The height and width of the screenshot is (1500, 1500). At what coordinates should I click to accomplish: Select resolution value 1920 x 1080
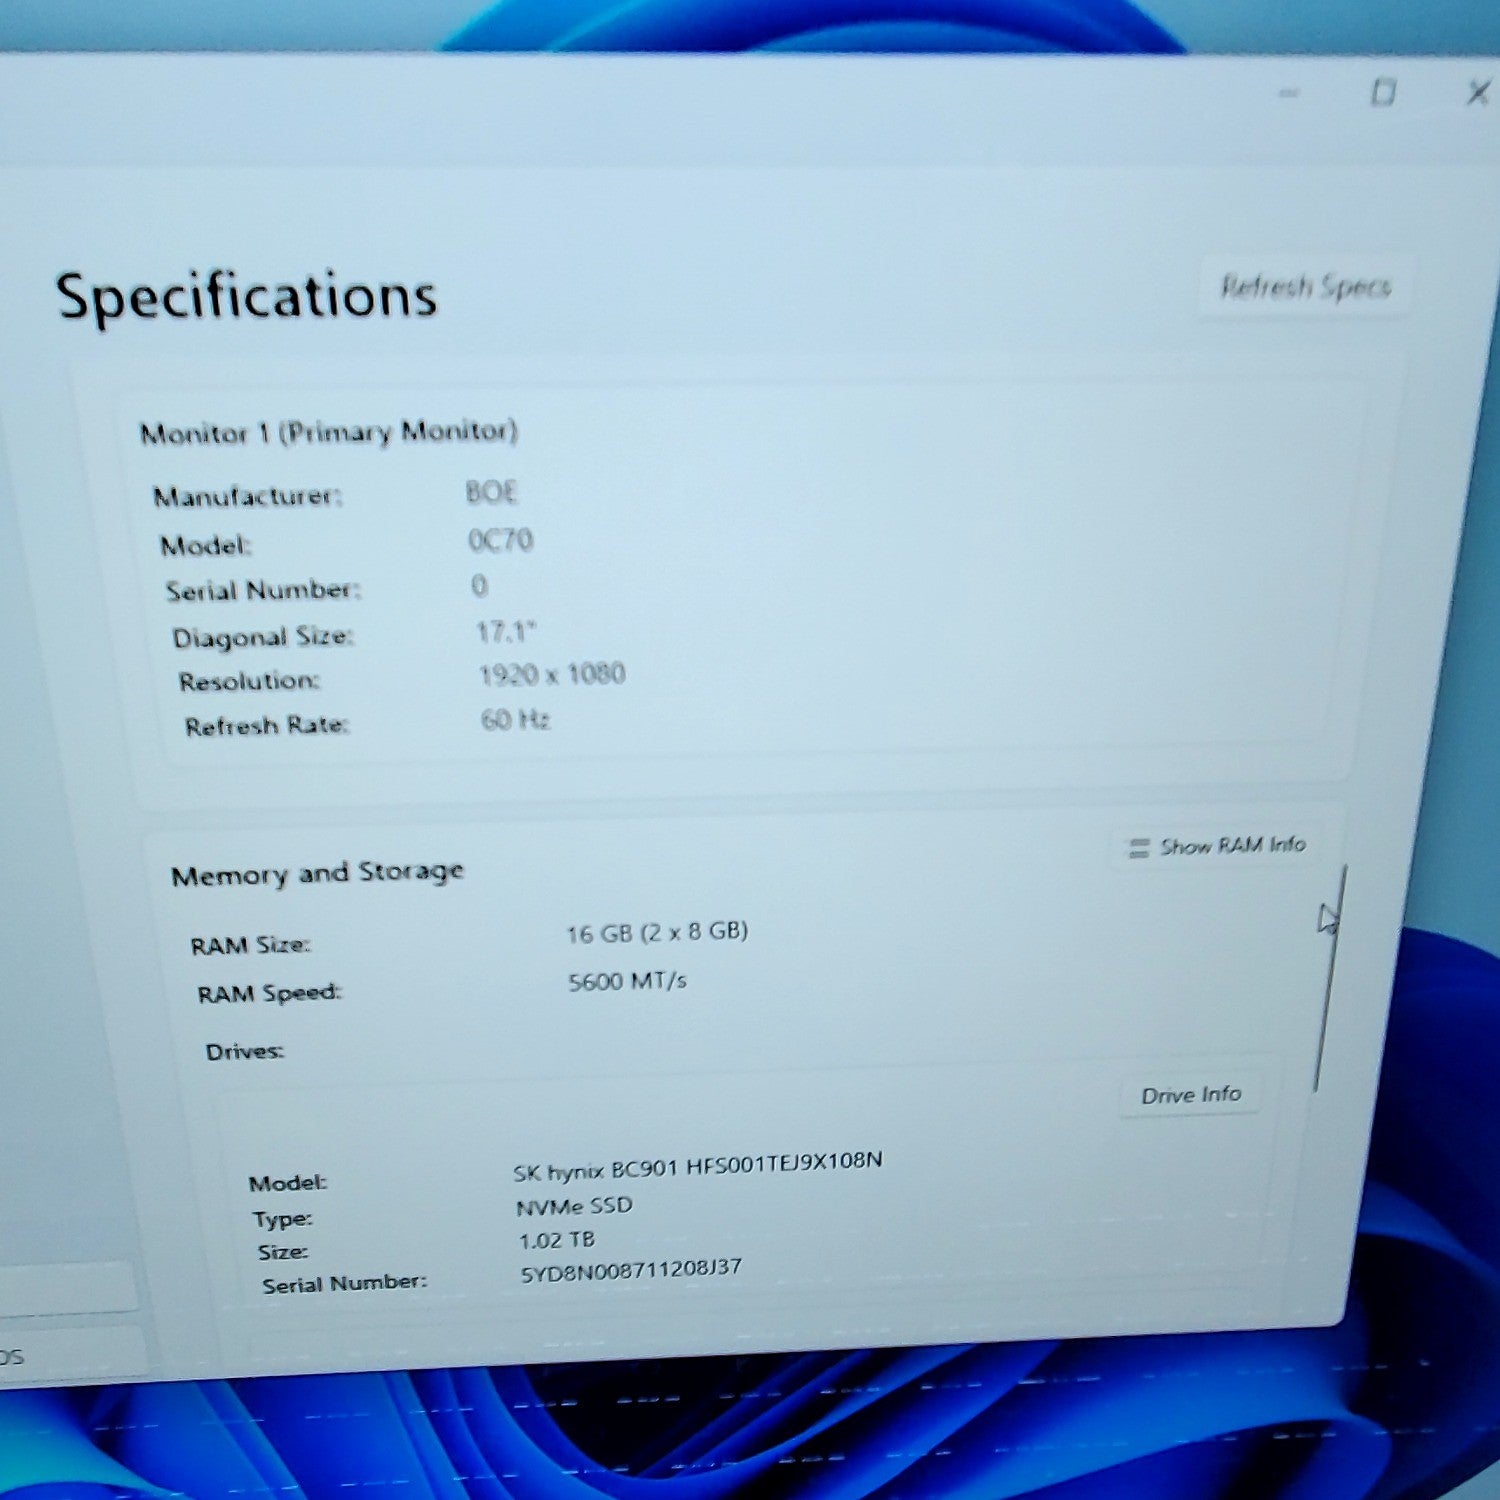(552, 675)
